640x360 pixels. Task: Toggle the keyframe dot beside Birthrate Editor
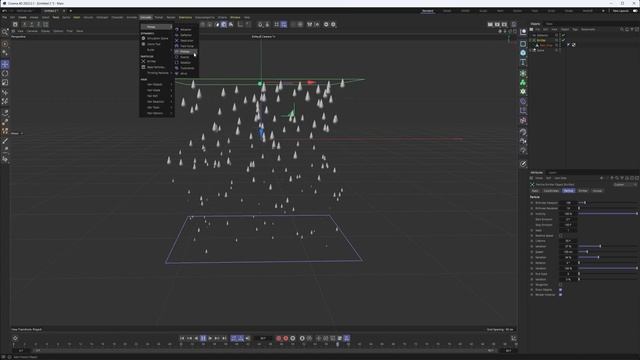(532, 203)
